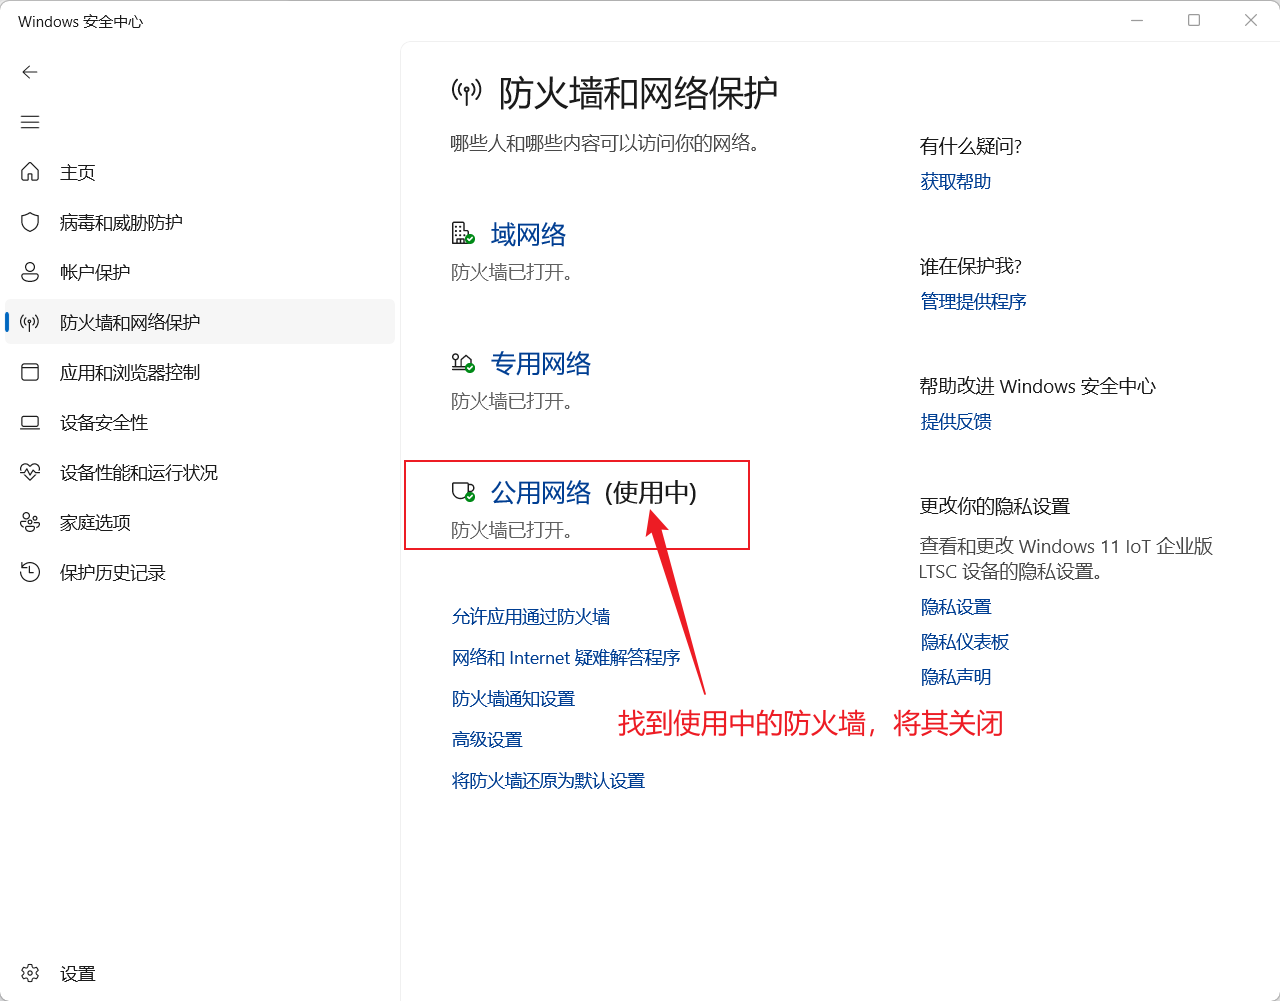Minimize the Windows 安全中心 window
Screen dimensions: 1280x1001
click(x=1137, y=20)
